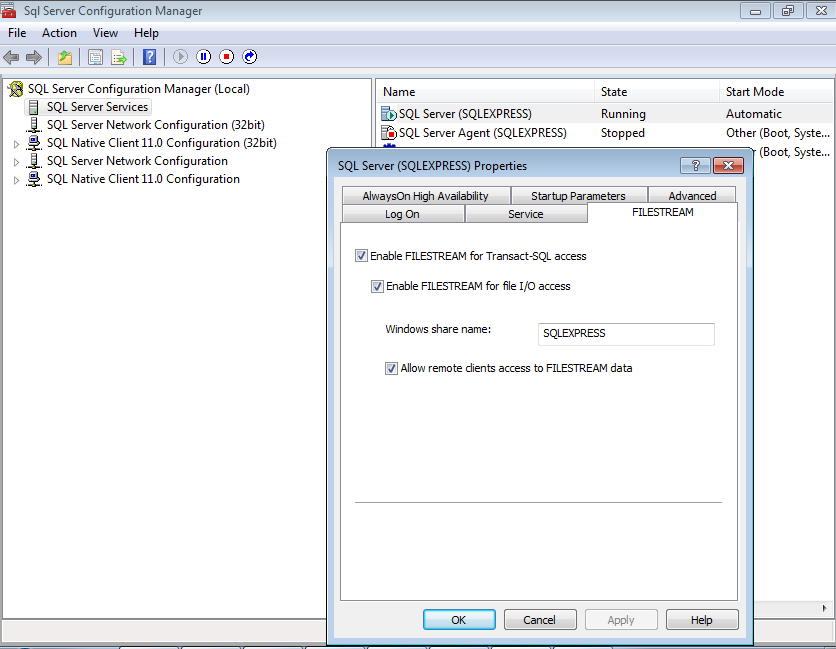Open the blue Help toolbar icon
The height and width of the screenshot is (649, 836).
150,57
